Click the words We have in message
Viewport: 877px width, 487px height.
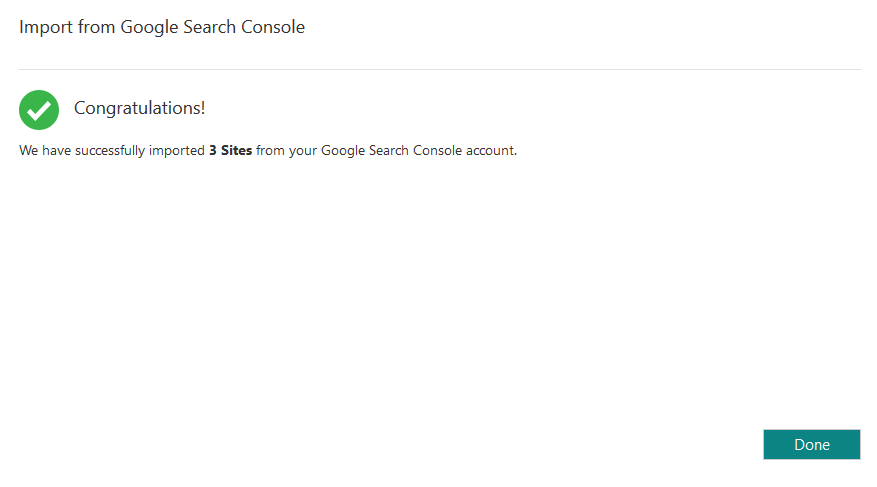point(44,151)
